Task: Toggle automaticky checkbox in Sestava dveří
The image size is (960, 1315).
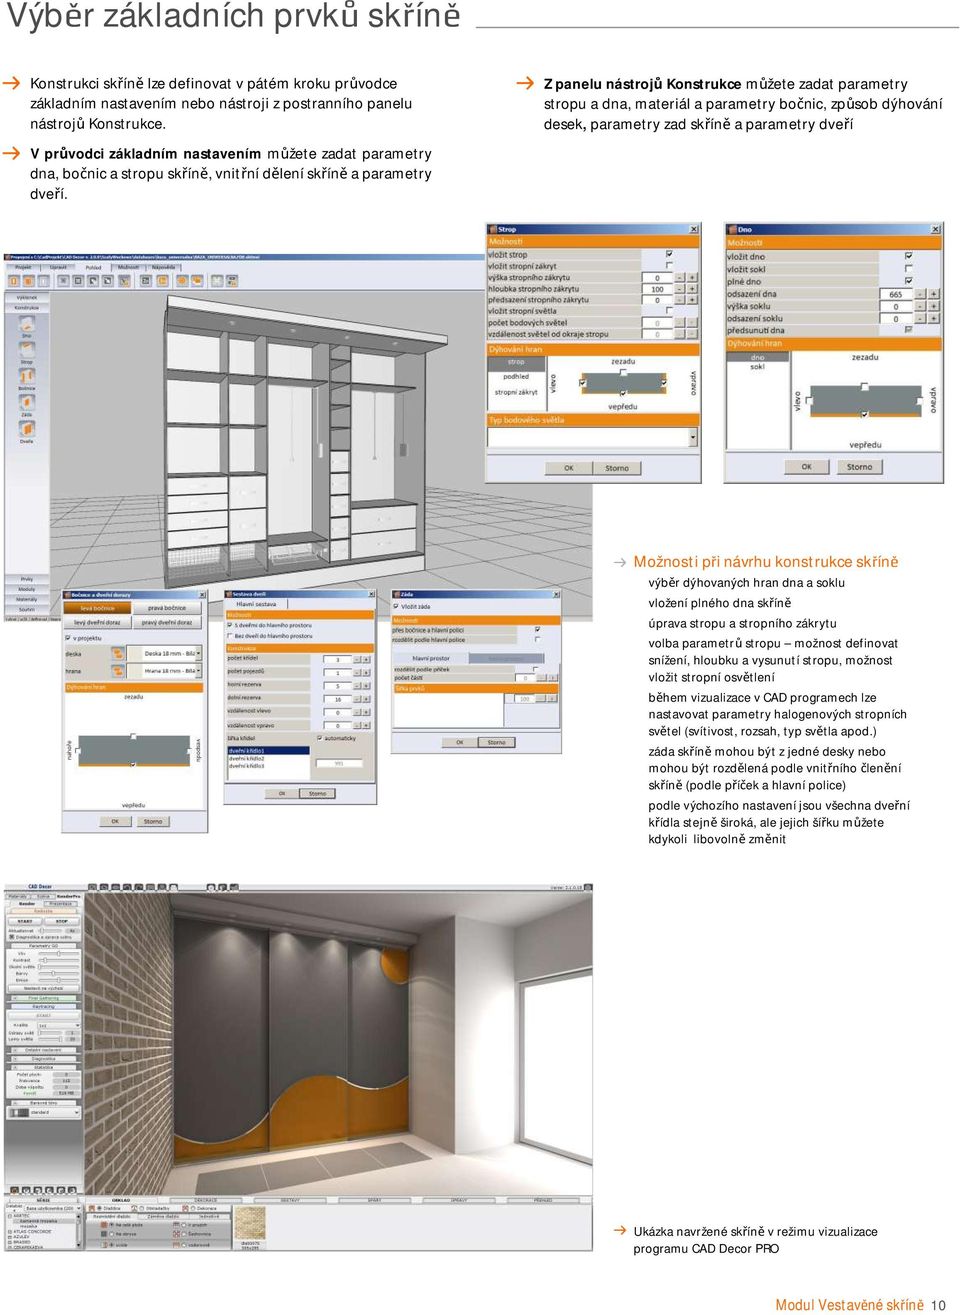Action: click(x=319, y=738)
